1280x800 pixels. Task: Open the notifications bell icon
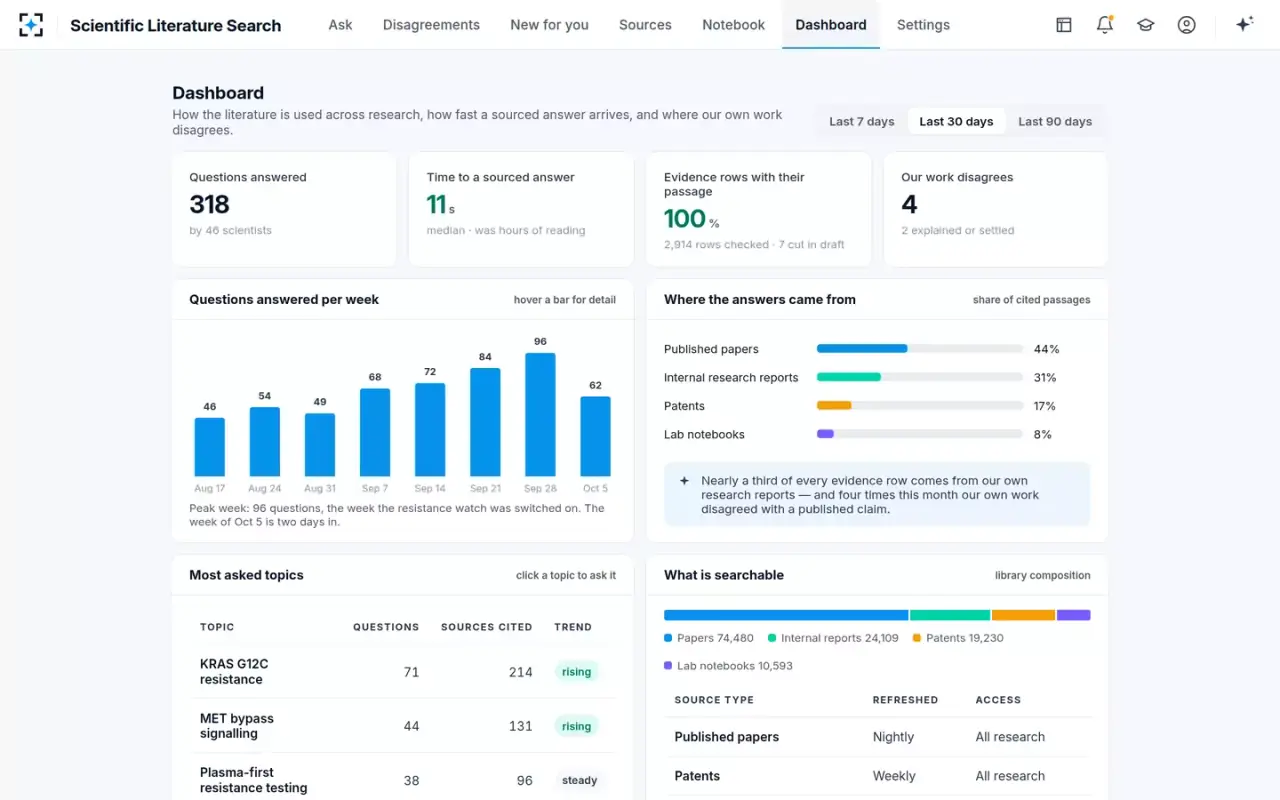(x=1105, y=25)
